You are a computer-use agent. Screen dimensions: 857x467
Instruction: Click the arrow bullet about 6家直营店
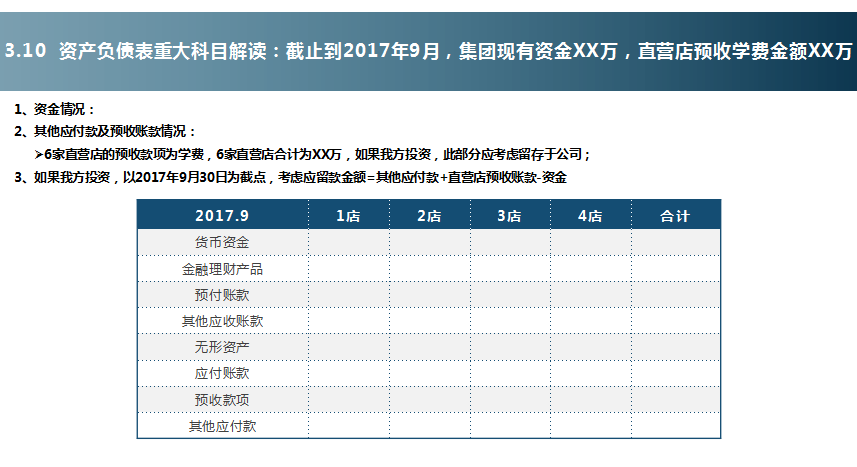click(312, 154)
